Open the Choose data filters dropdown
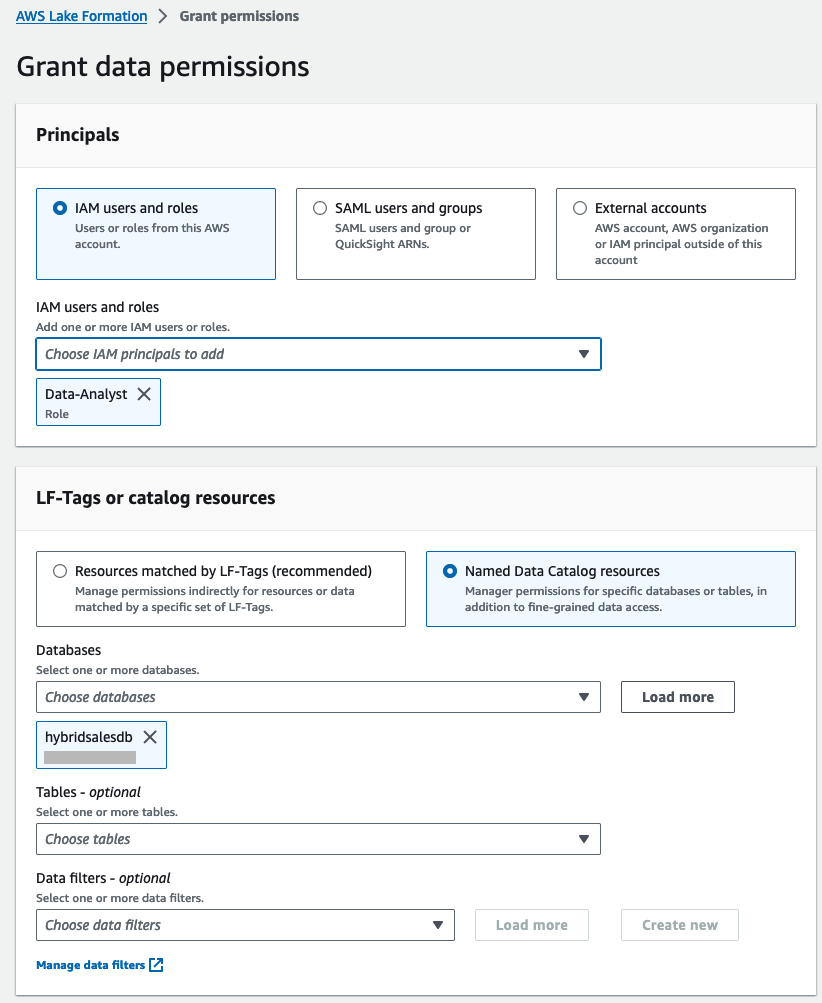The width and height of the screenshot is (822, 1003). [230, 925]
